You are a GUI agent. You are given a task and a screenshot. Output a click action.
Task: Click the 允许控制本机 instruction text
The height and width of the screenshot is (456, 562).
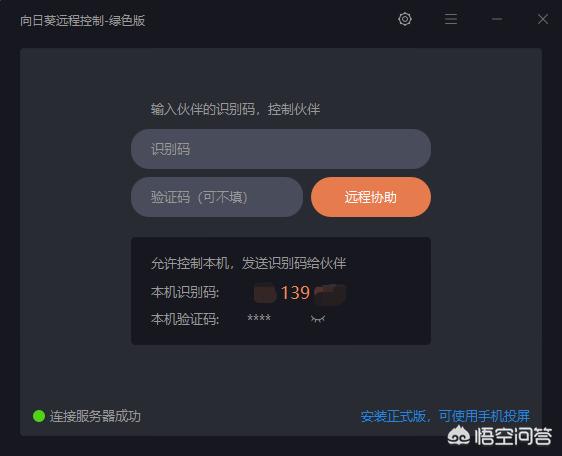190,263
